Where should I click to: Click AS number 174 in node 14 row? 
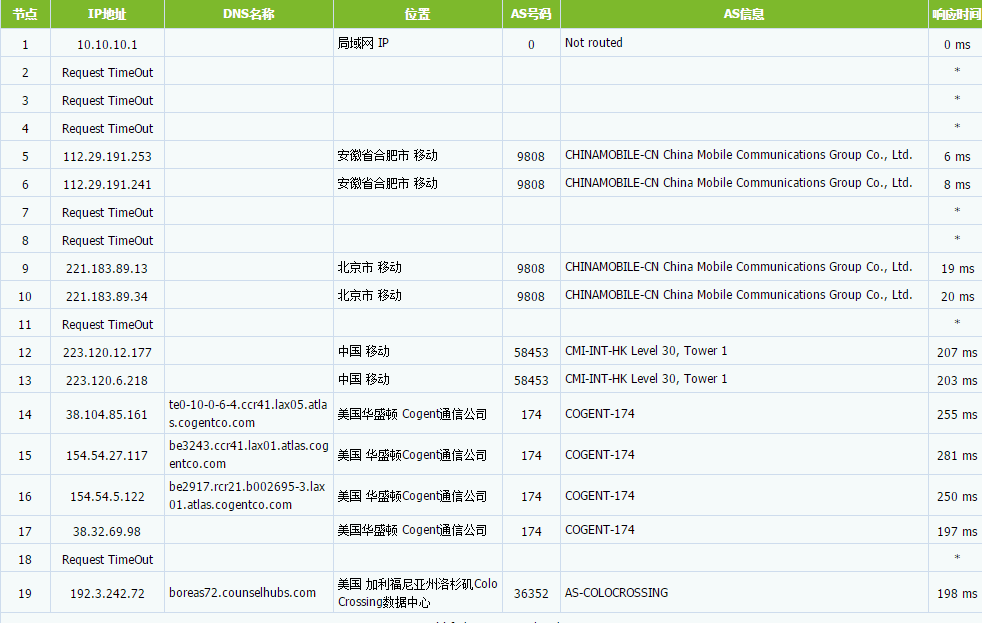pyautogui.click(x=531, y=414)
